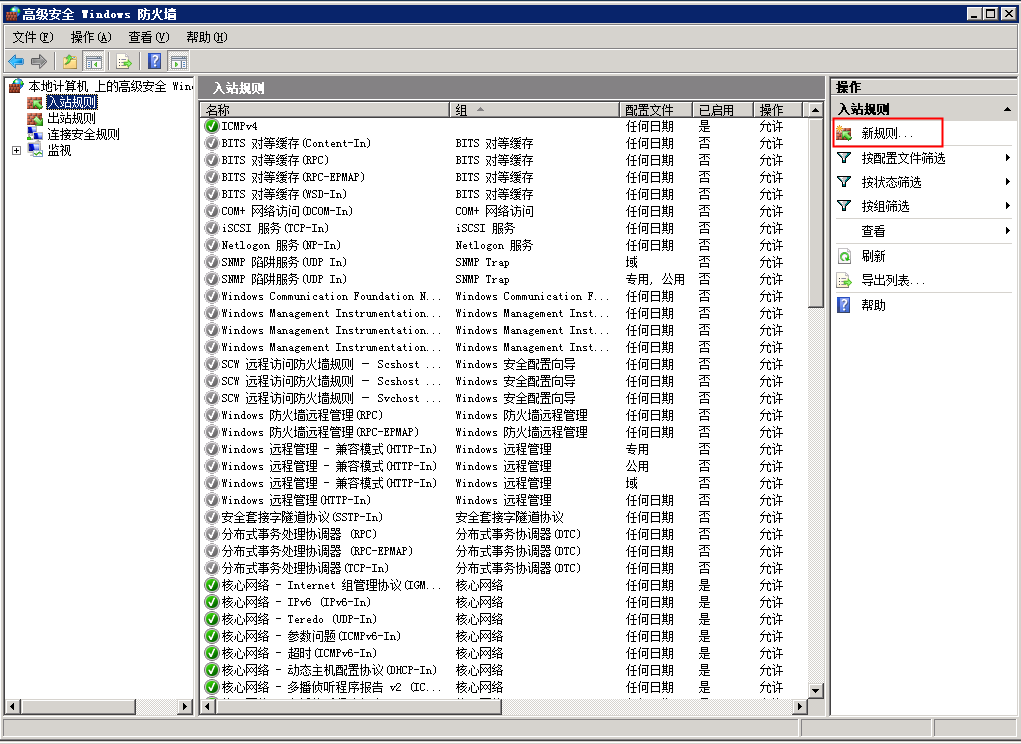Open the 查看(V) menu in menu bar

coord(149,37)
